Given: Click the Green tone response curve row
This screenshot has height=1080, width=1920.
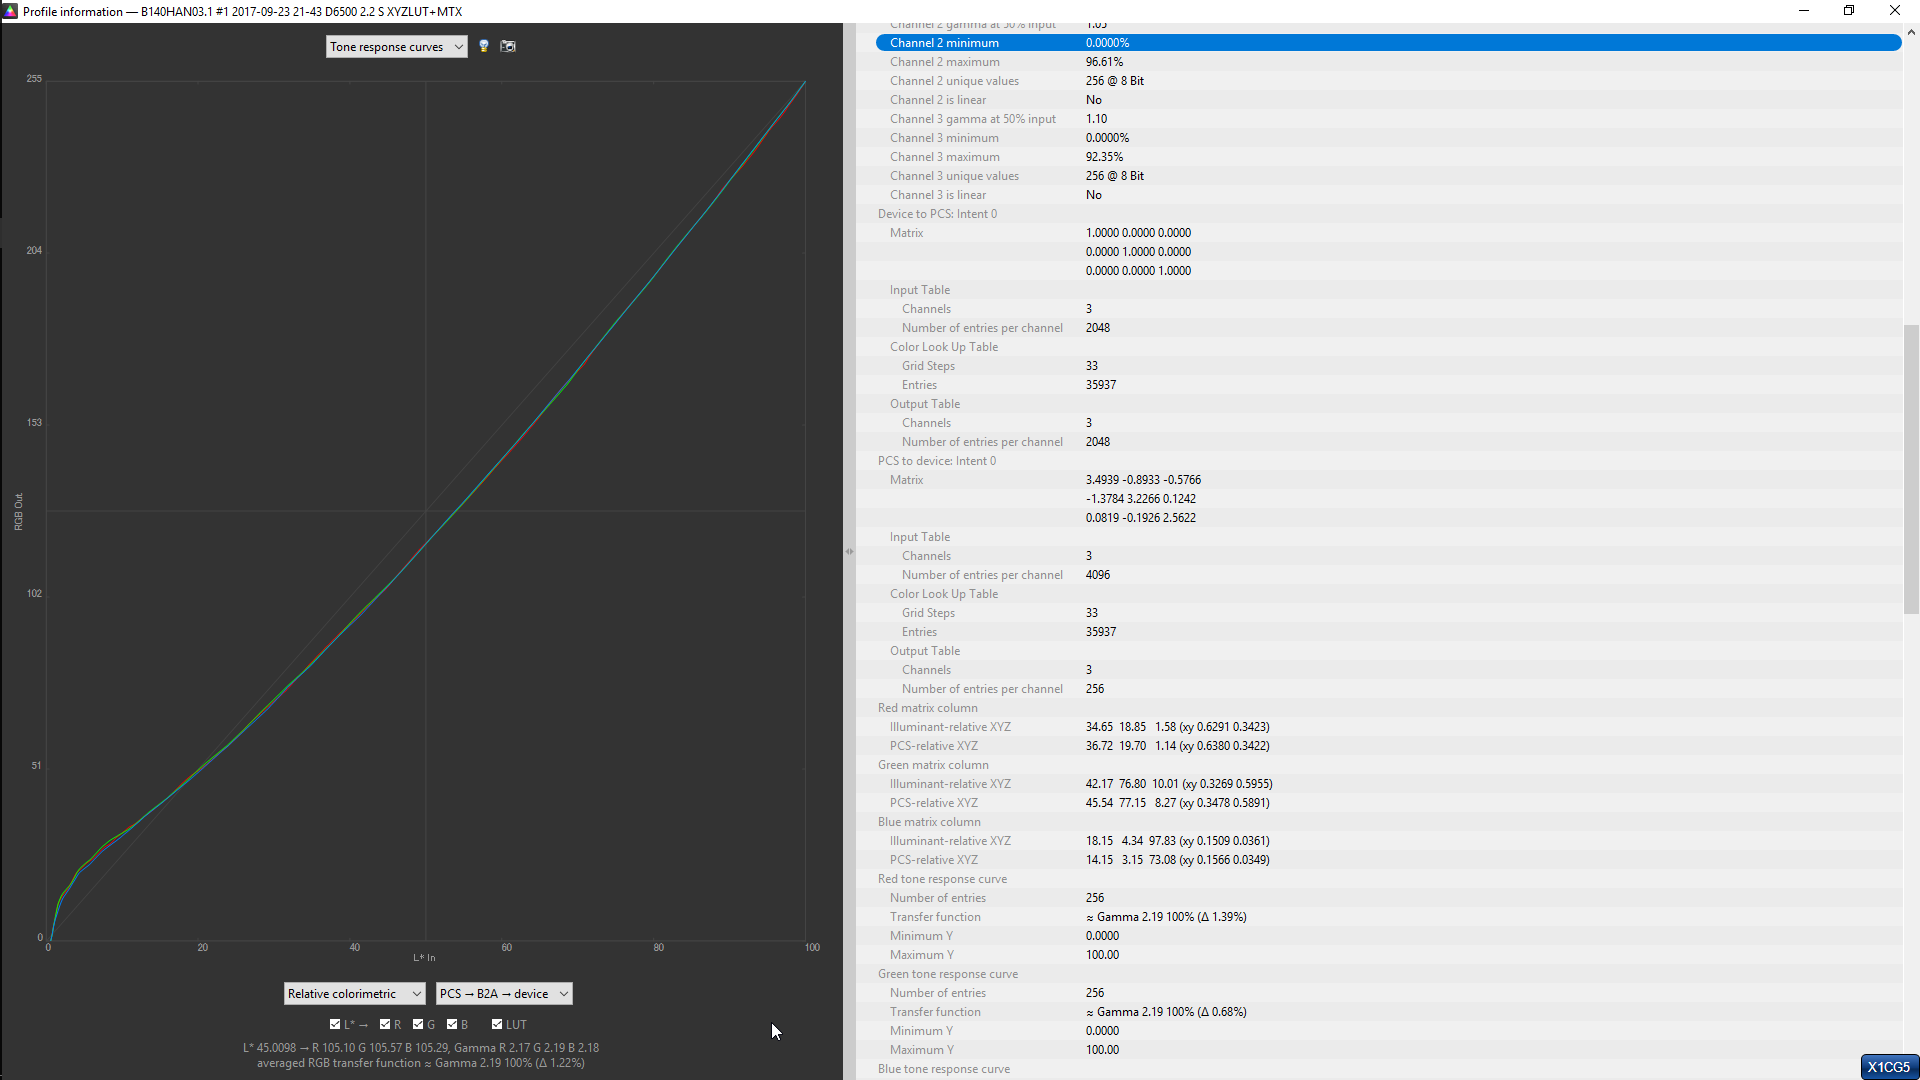Looking at the screenshot, I should 948,974.
